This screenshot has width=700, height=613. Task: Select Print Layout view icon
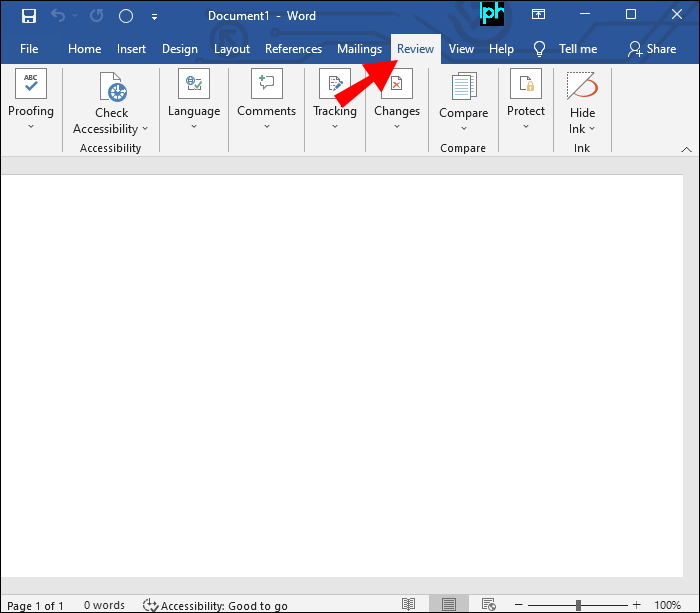(449, 605)
